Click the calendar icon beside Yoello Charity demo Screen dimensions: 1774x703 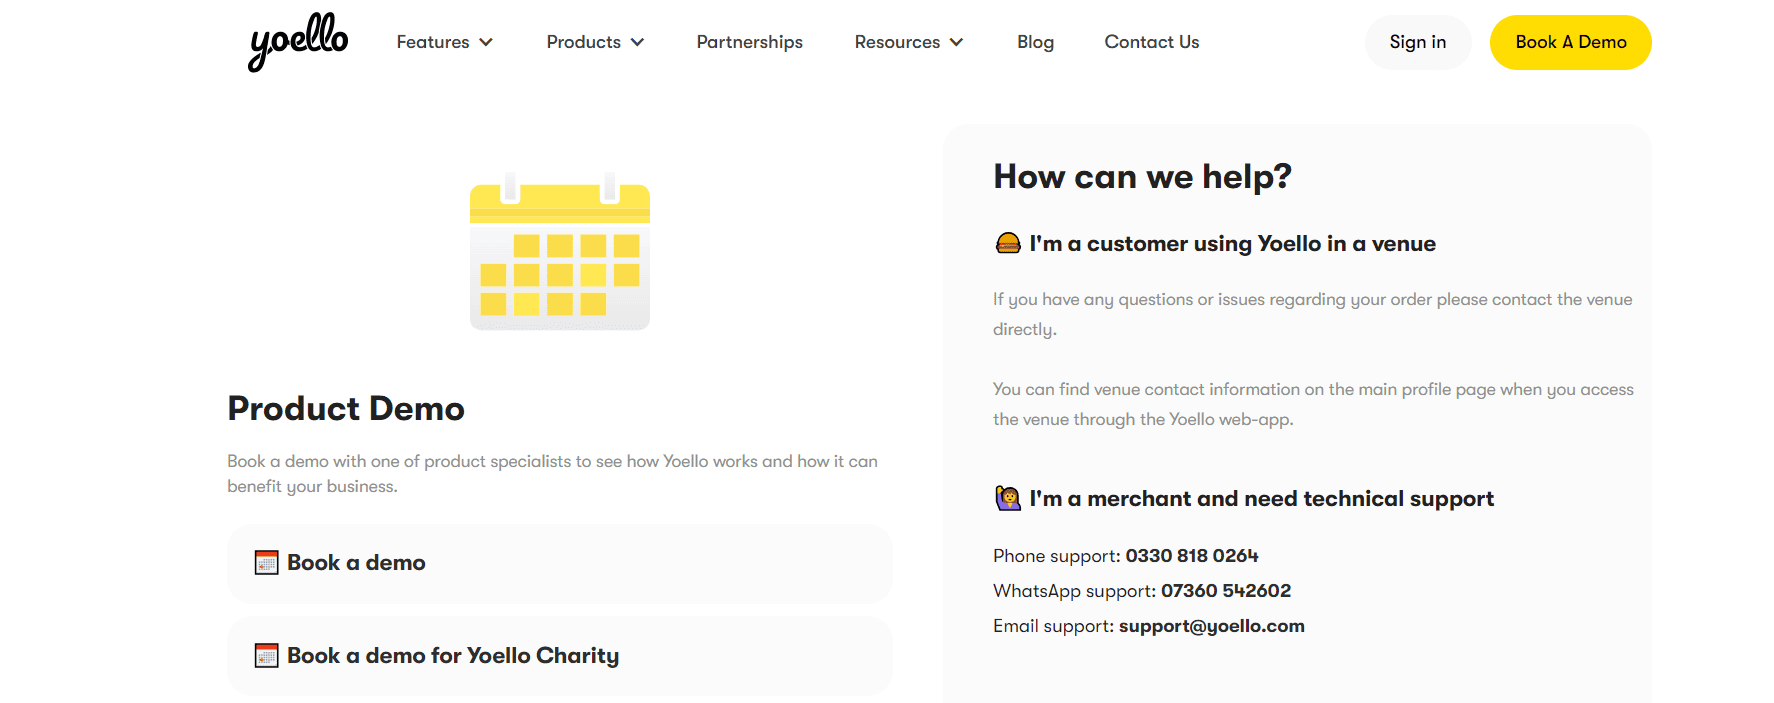pyautogui.click(x=266, y=656)
